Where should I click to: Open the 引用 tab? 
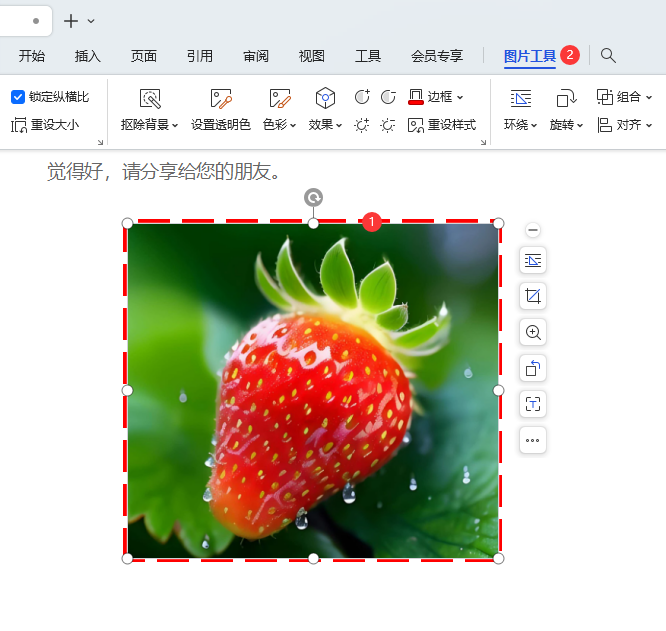(x=200, y=56)
